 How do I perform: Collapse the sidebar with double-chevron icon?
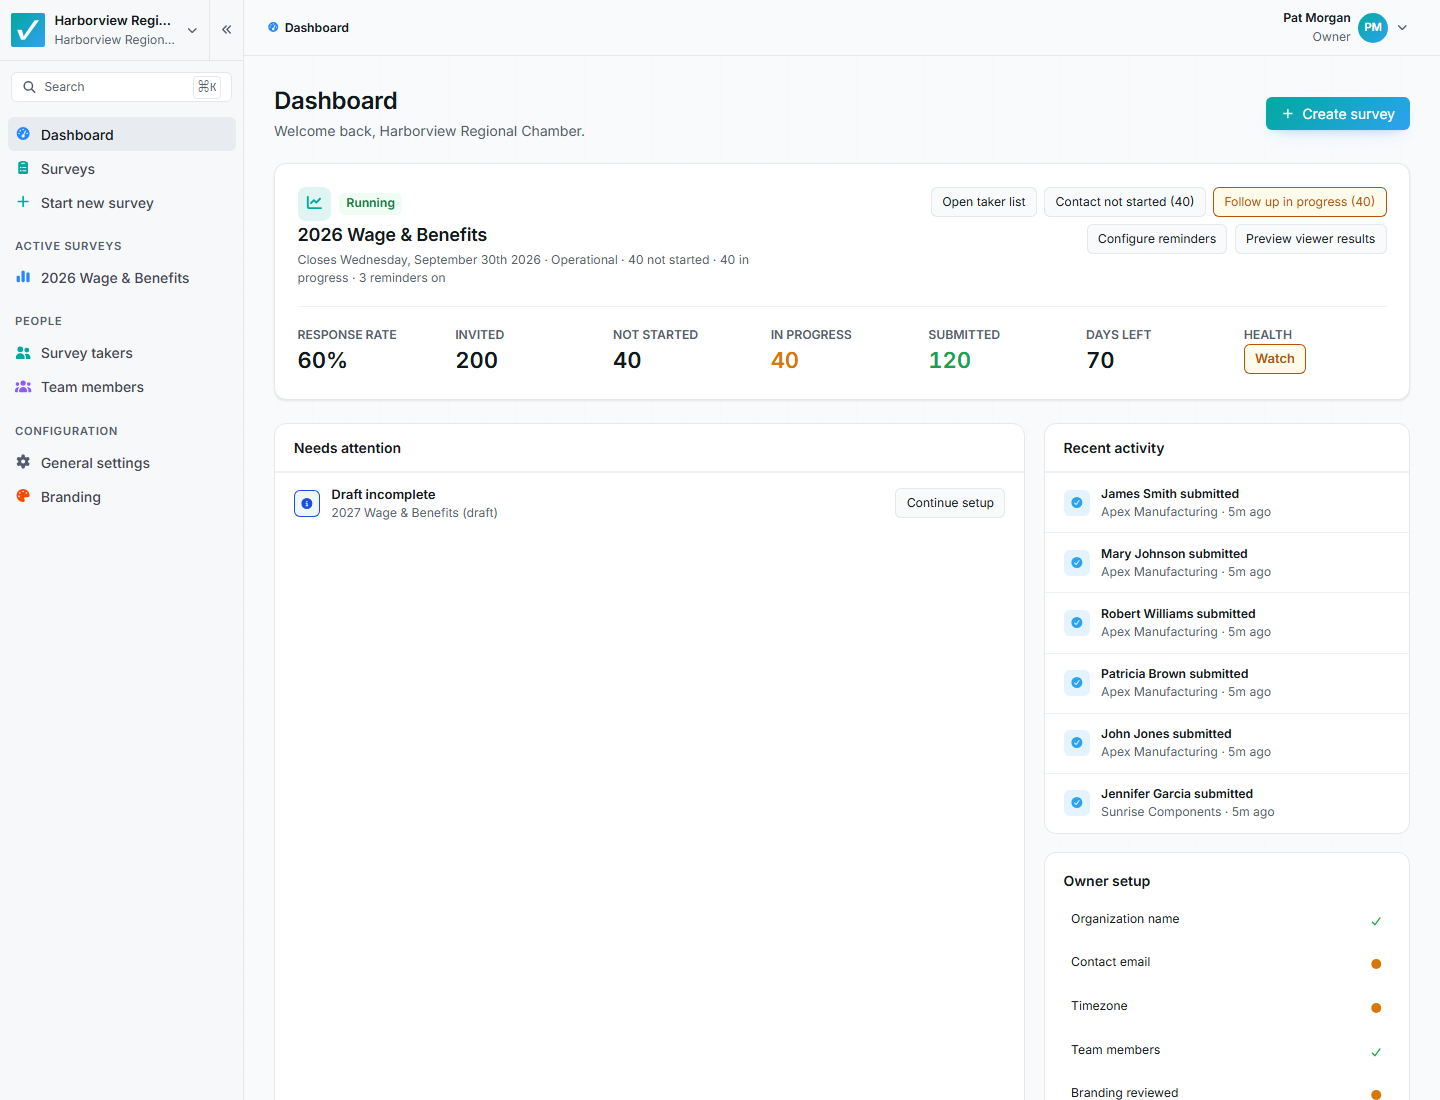[227, 30]
